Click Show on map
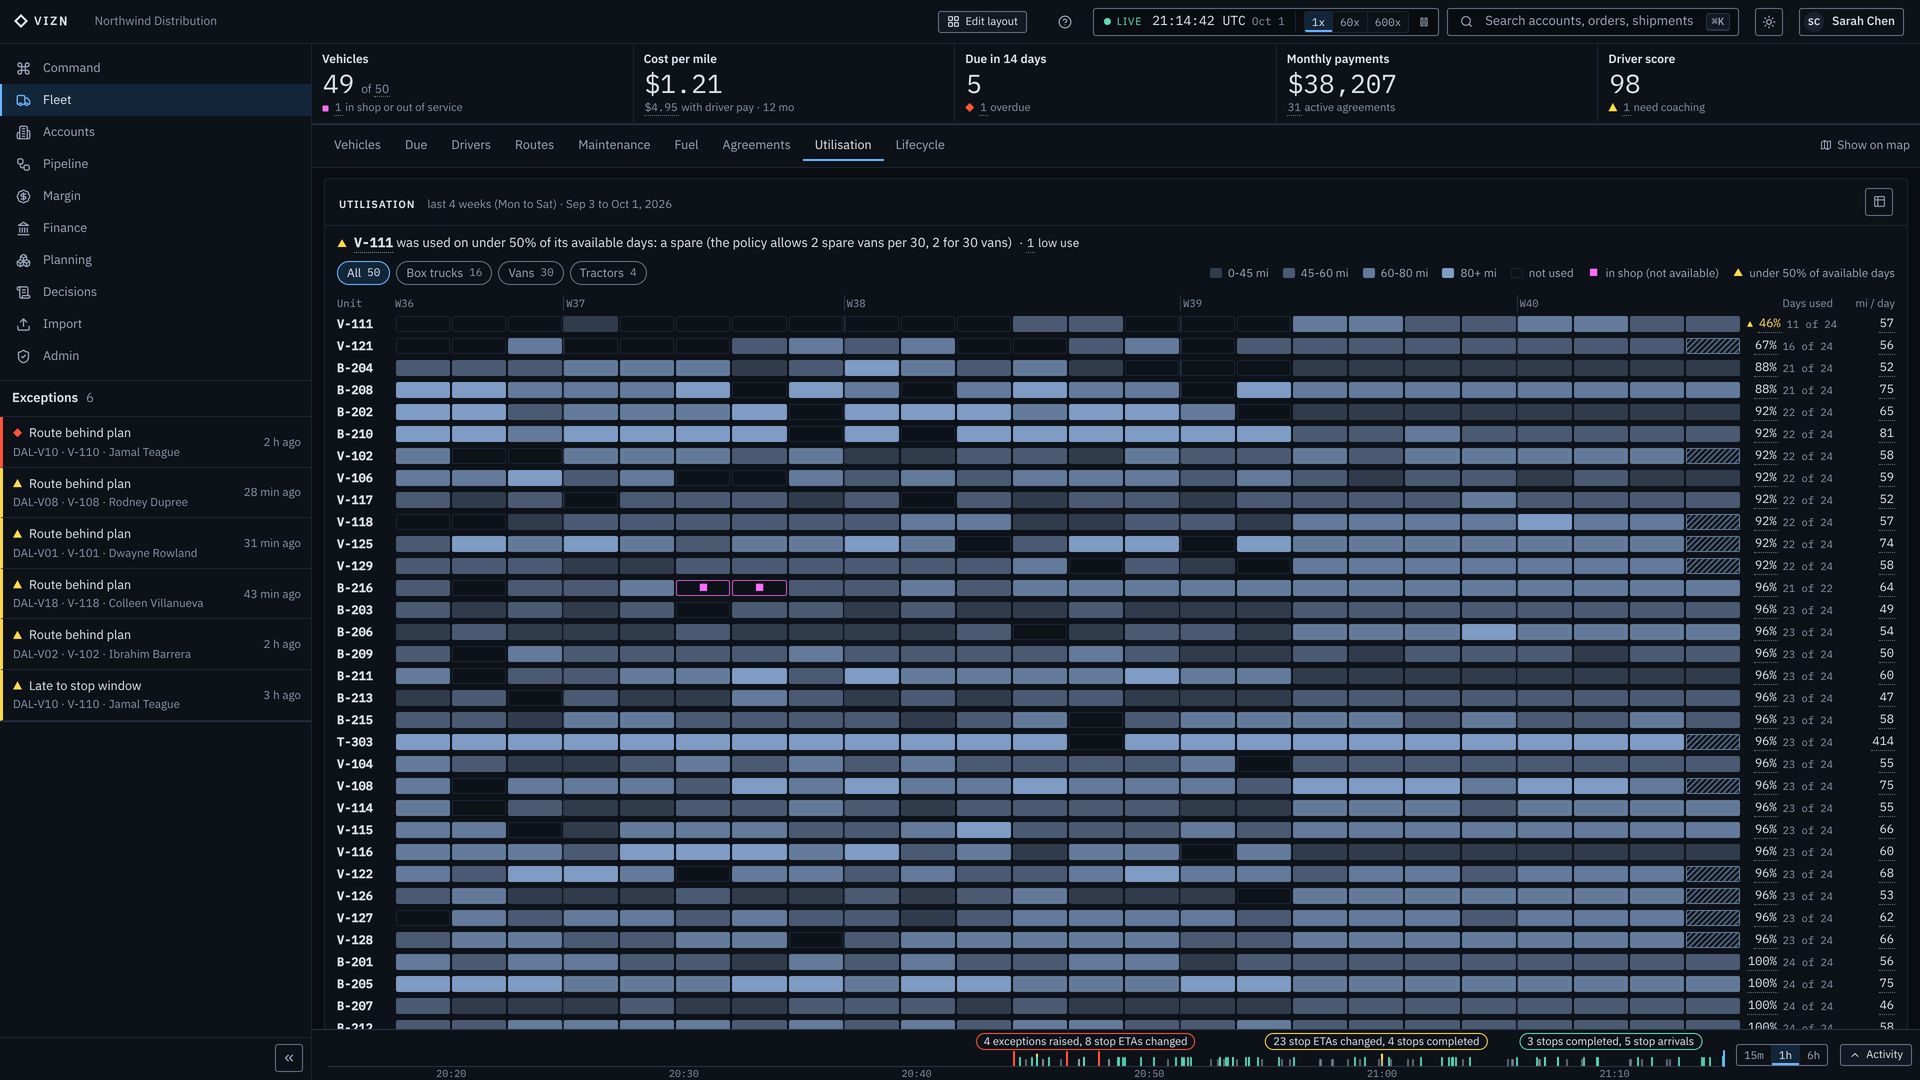This screenshot has height=1080, width=1920. pos(1865,145)
